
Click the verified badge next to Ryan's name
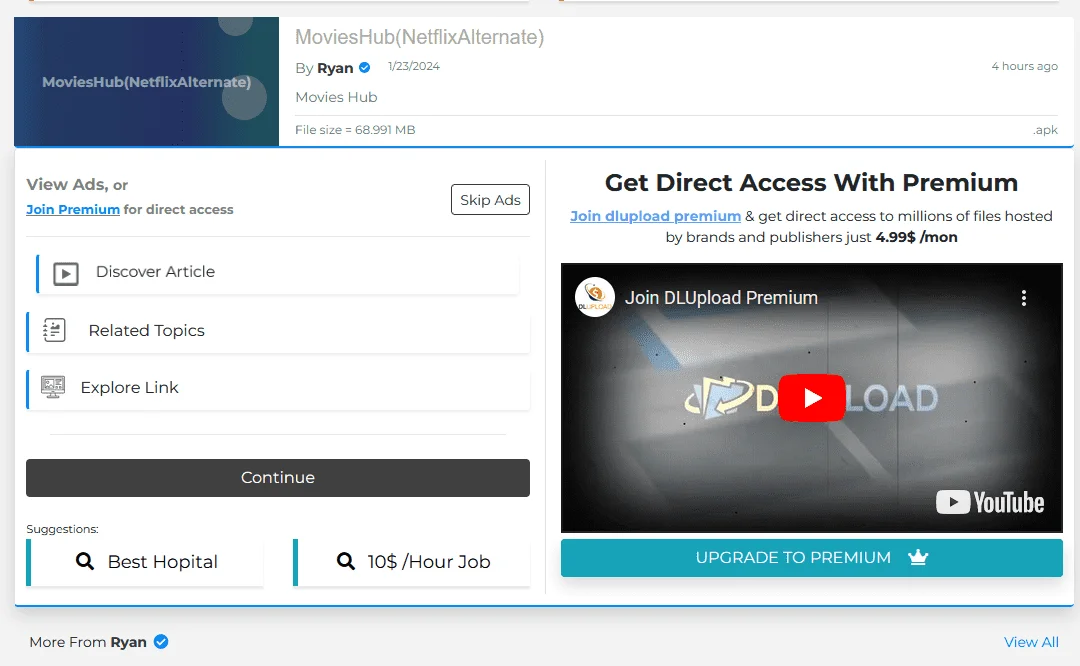coord(364,67)
